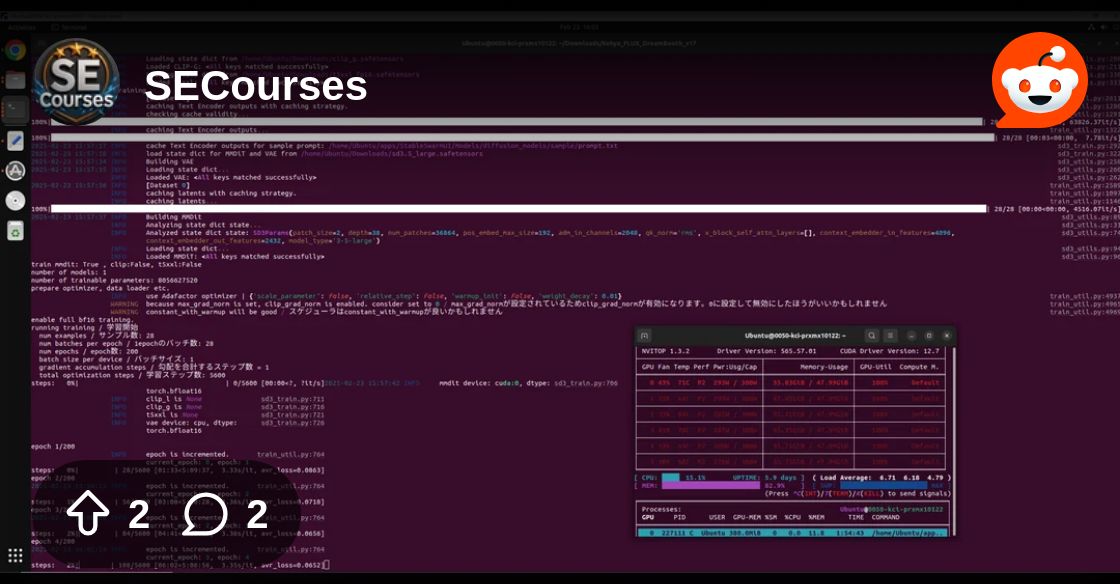Open the Files manager dock icon
Image resolution: width=1120 pixels, height=584 pixels.
15,80
